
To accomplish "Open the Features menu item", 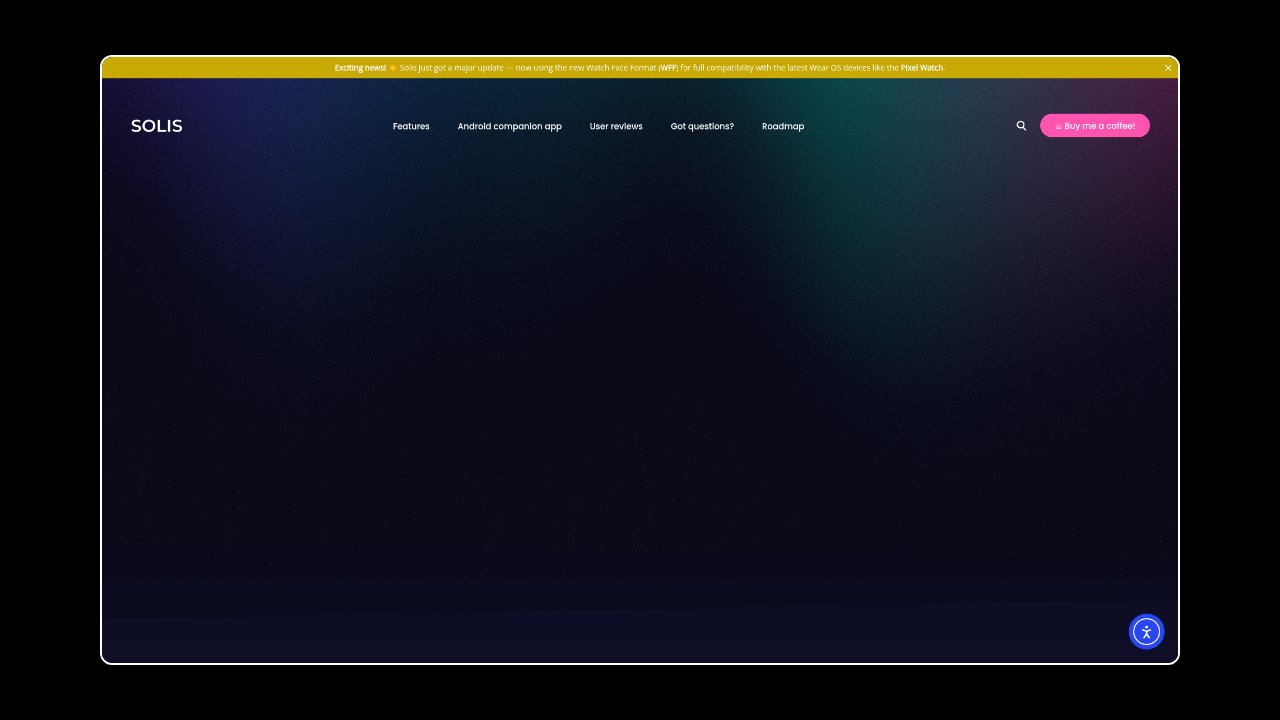I will [411, 126].
